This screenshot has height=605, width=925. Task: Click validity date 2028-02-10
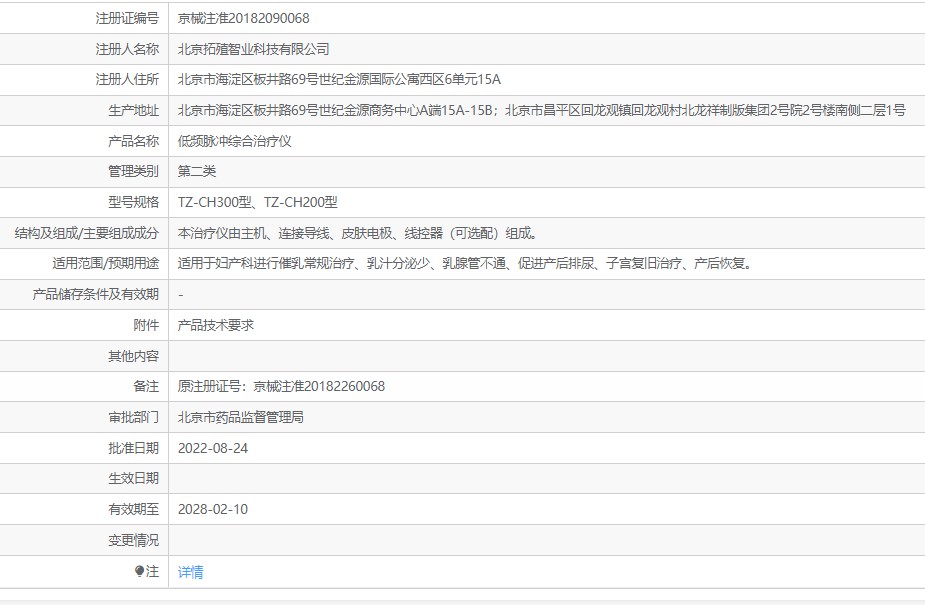[213, 509]
